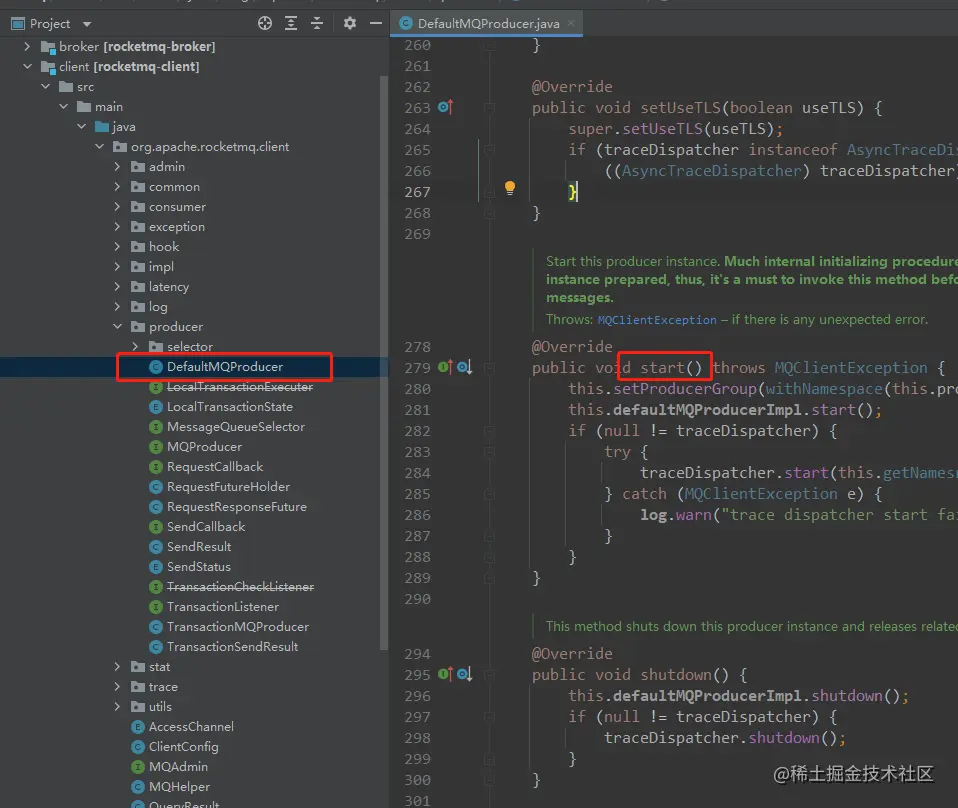This screenshot has width=958, height=808.
Task: Open AccessChannel enum
Action: click(x=183, y=727)
